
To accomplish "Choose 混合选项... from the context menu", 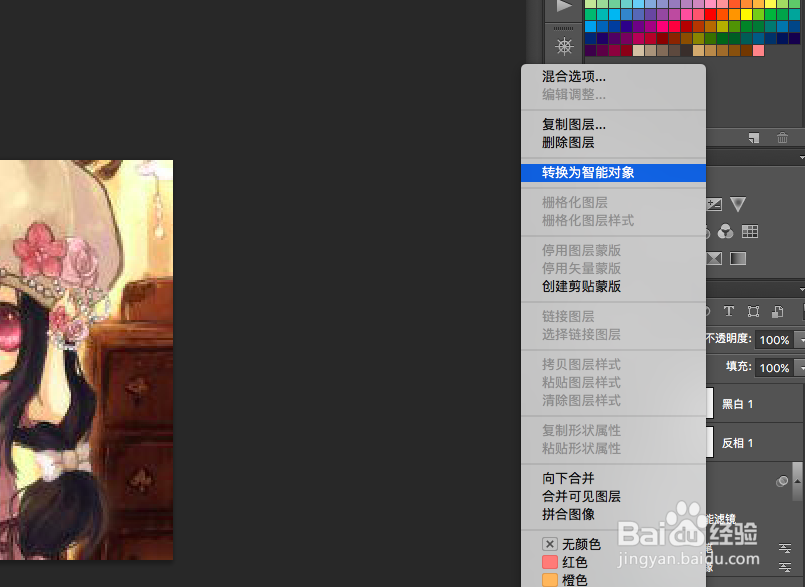I will (614, 77).
